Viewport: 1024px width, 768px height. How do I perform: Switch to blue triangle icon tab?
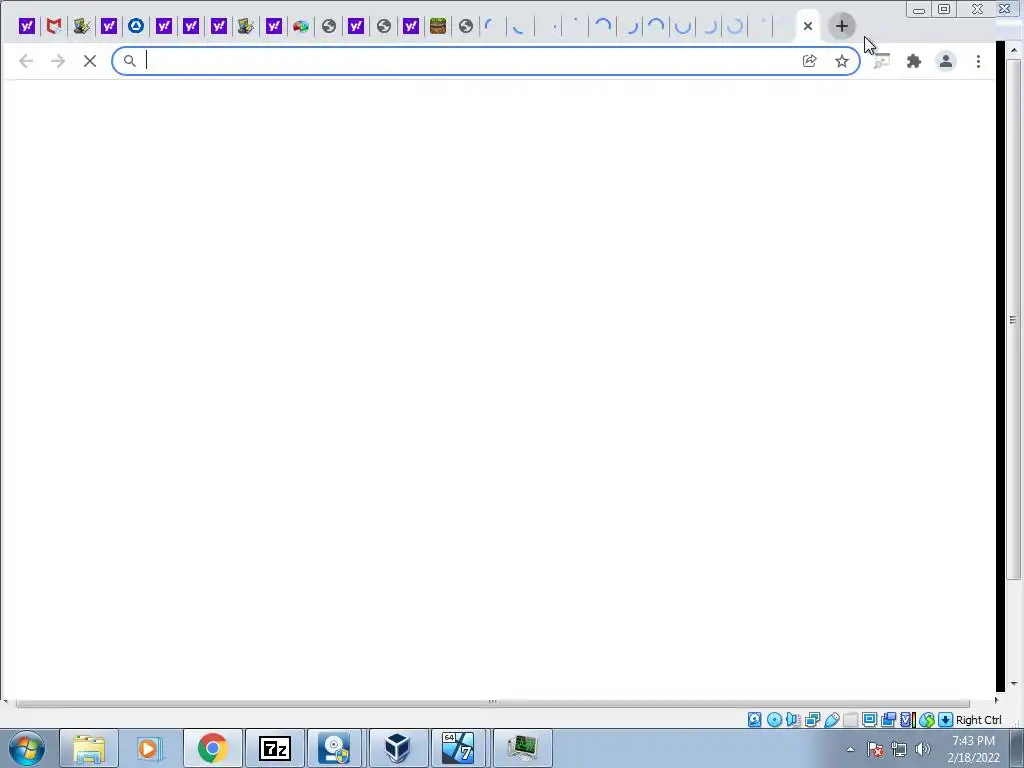click(x=136, y=26)
